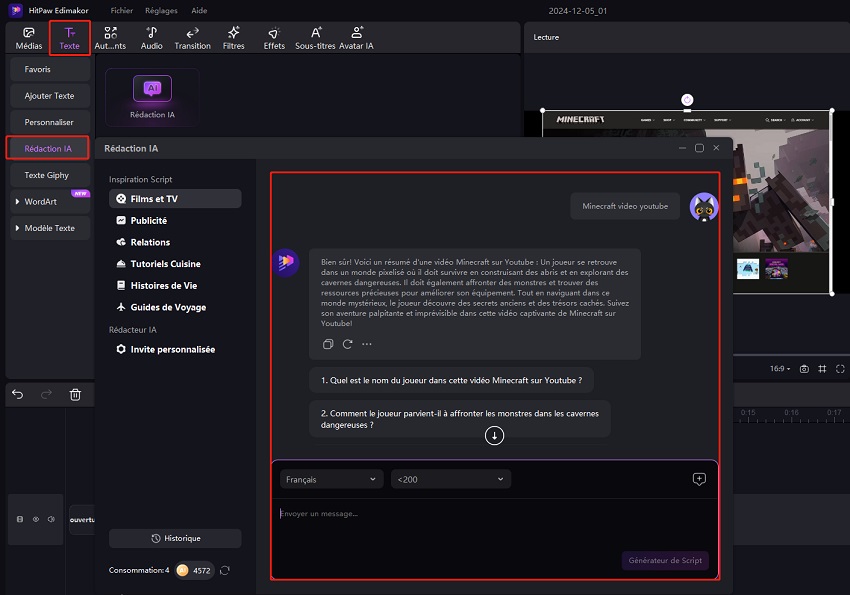
Task: Toggle track visibility eye icon
Action: click(36, 519)
